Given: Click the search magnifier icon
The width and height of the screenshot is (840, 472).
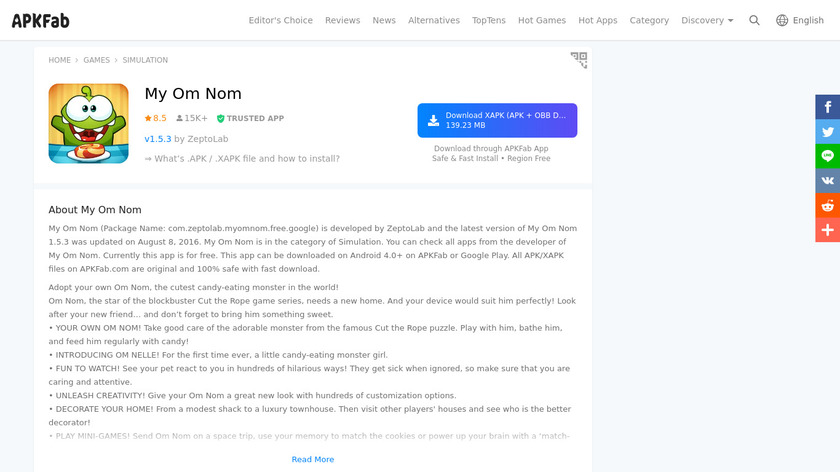Looking at the screenshot, I should pyautogui.click(x=755, y=20).
